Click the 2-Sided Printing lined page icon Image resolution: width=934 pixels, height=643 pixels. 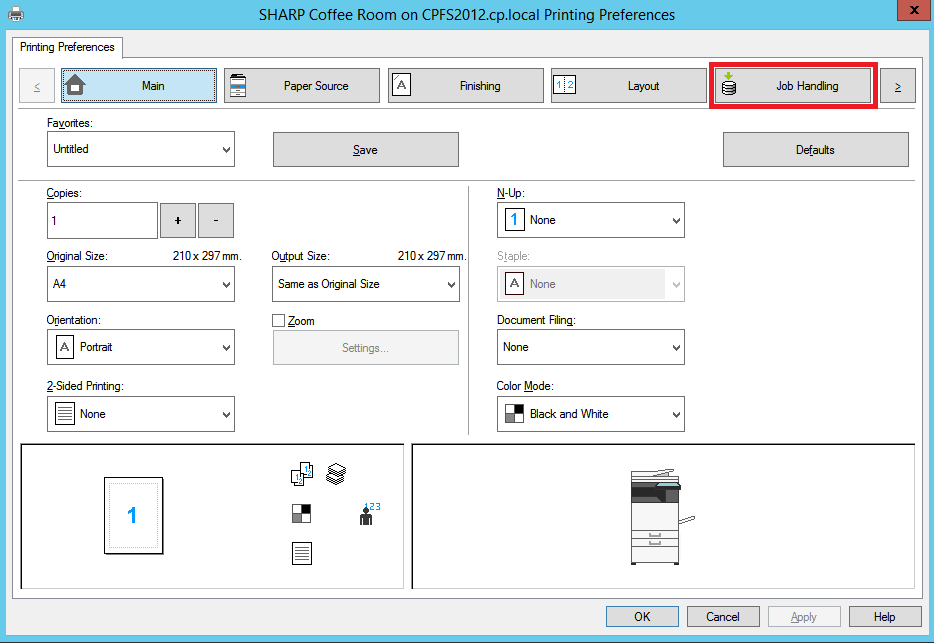[64, 414]
